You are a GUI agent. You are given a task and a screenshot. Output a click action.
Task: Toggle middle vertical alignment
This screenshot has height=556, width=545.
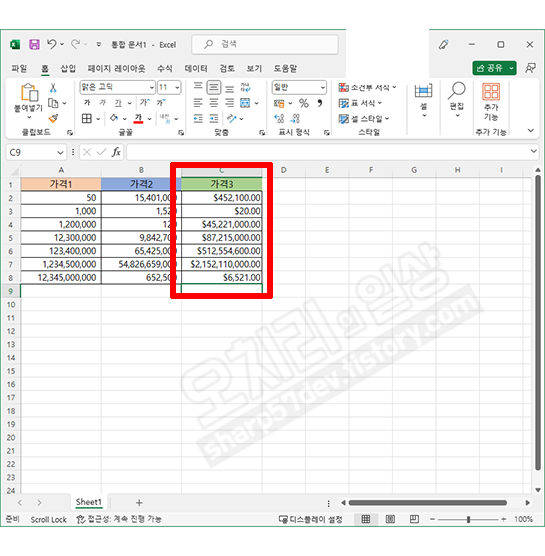pos(213,87)
